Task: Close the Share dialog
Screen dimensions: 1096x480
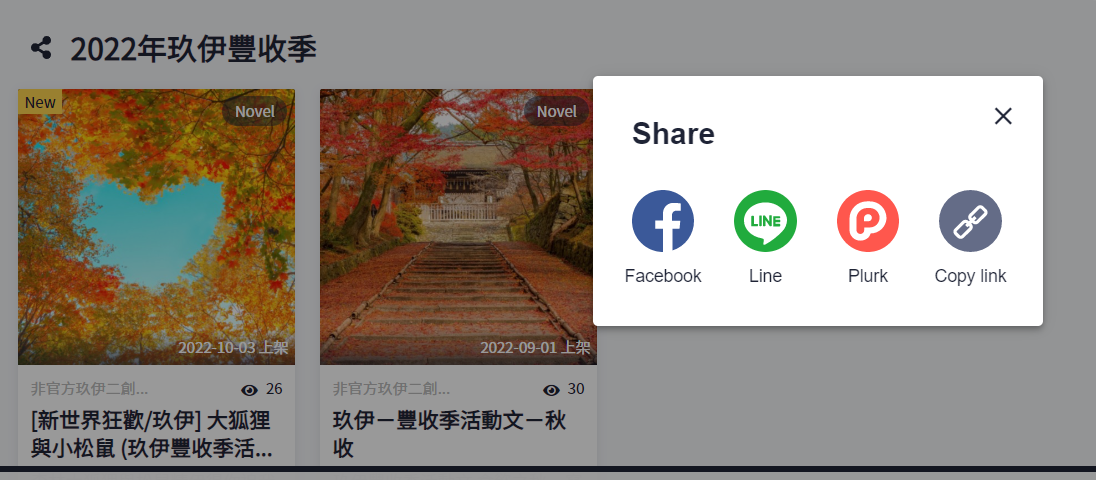Action: tap(1003, 116)
